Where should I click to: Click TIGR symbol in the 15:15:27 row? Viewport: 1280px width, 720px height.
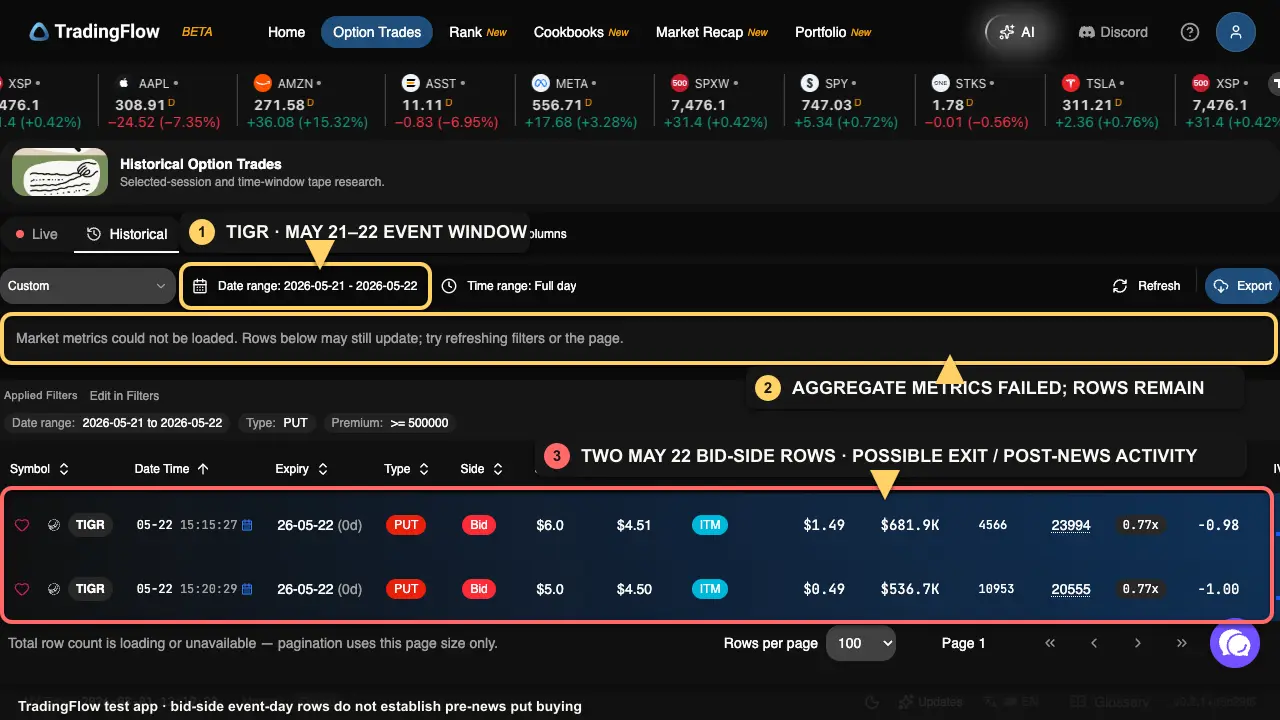pos(90,525)
